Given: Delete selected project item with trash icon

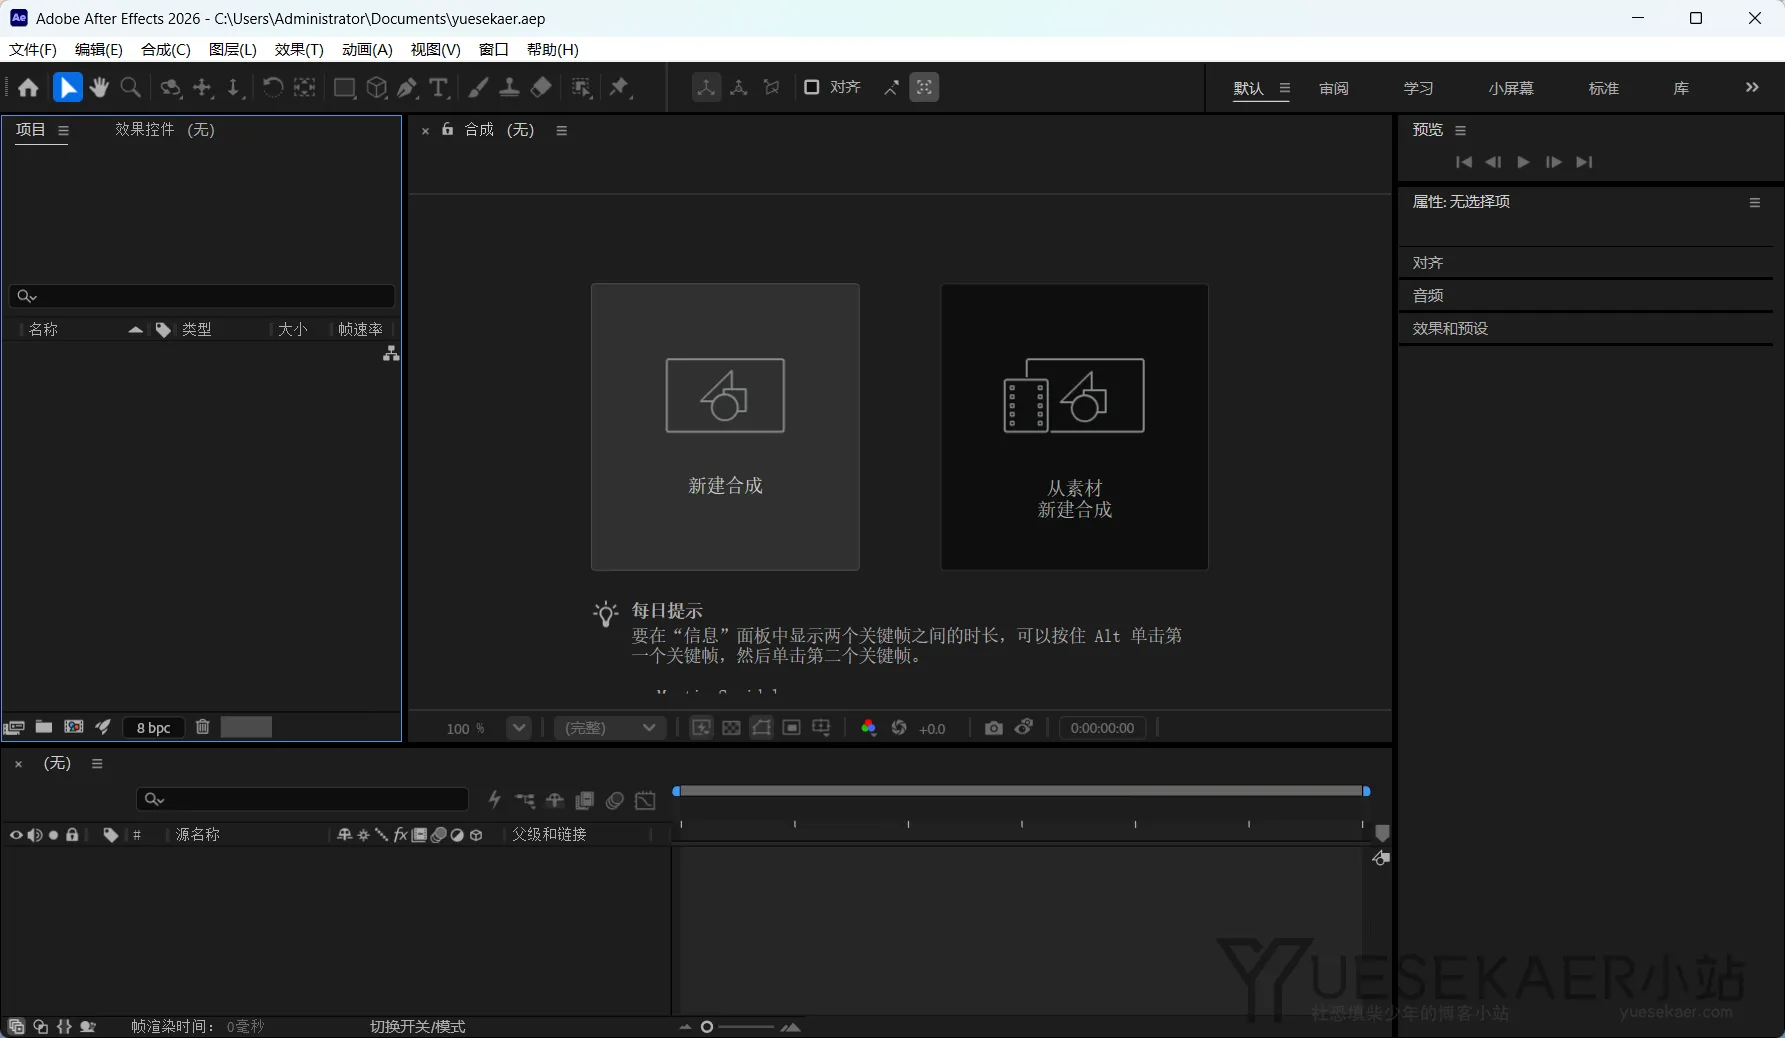Looking at the screenshot, I should [202, 727].
